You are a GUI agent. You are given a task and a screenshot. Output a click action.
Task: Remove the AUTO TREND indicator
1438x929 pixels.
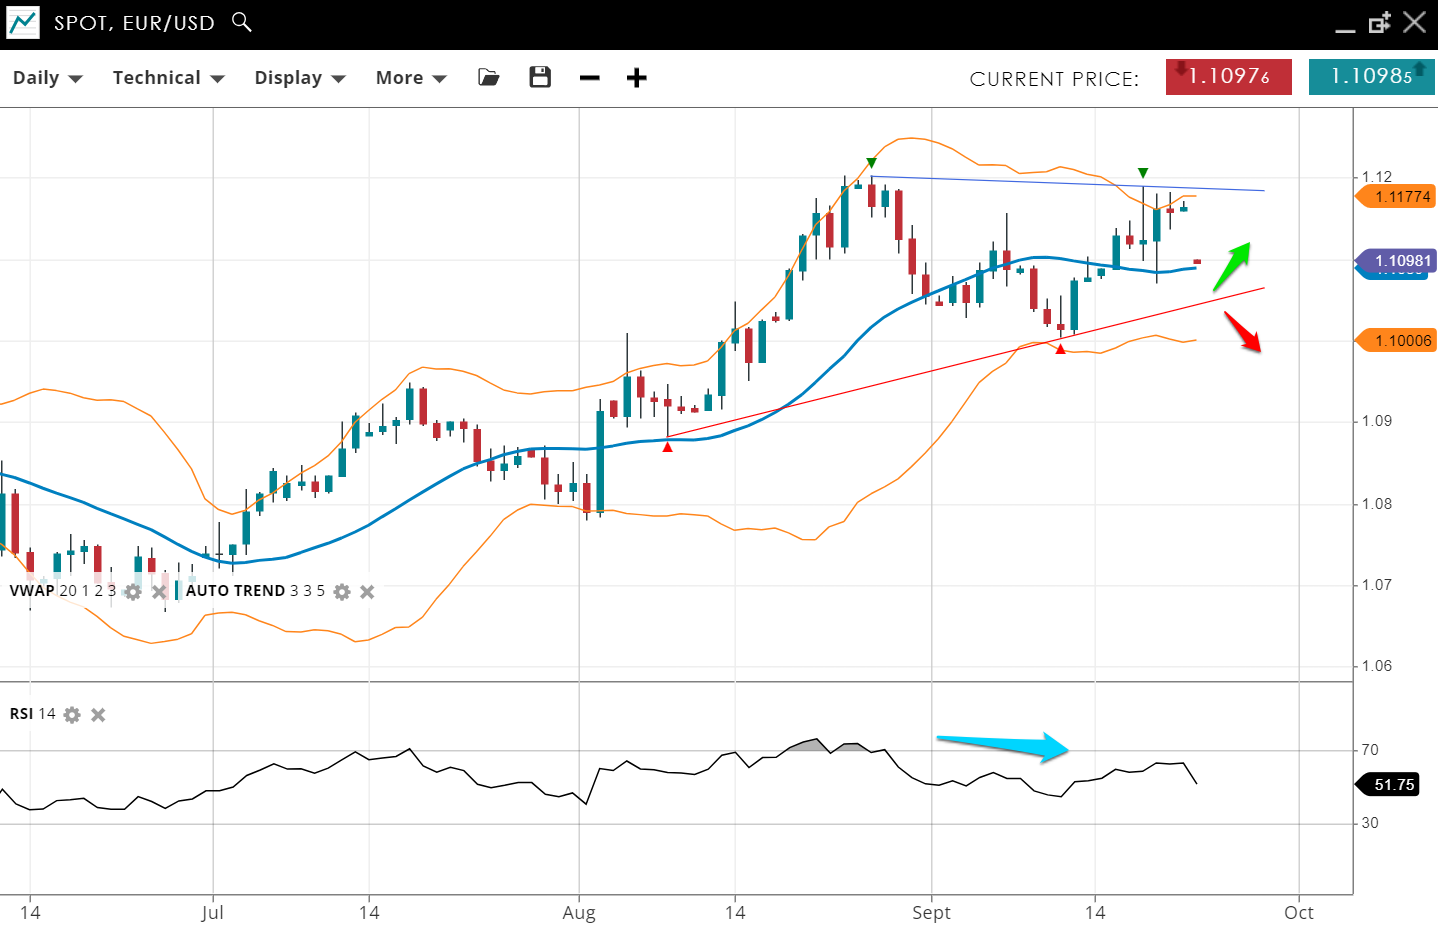367,592
